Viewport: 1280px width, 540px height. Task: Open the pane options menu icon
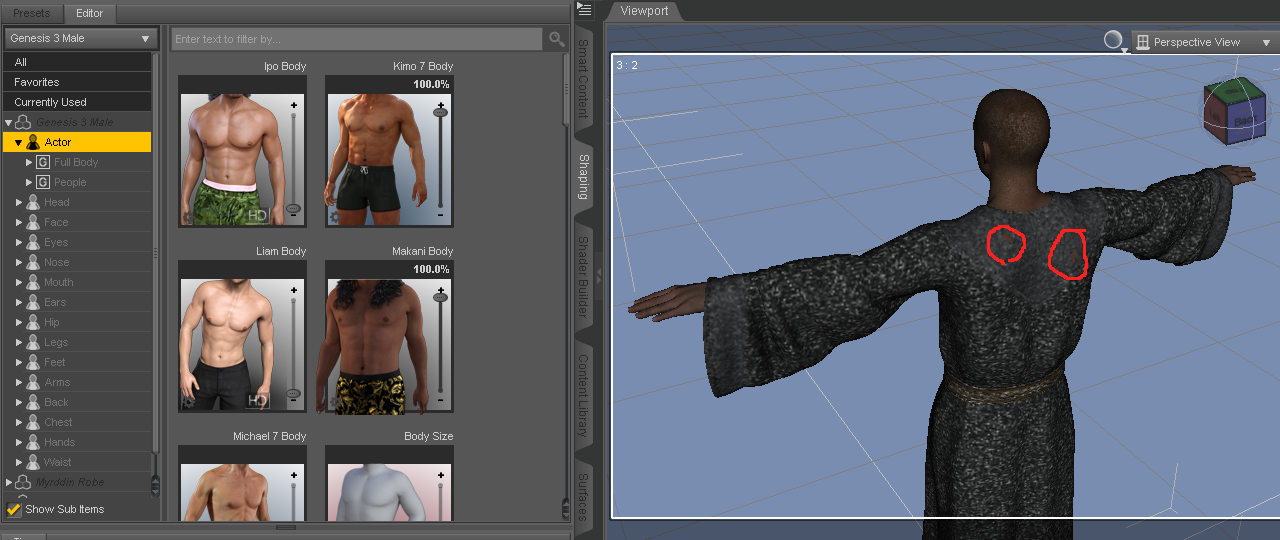click(x=585, y=10)
